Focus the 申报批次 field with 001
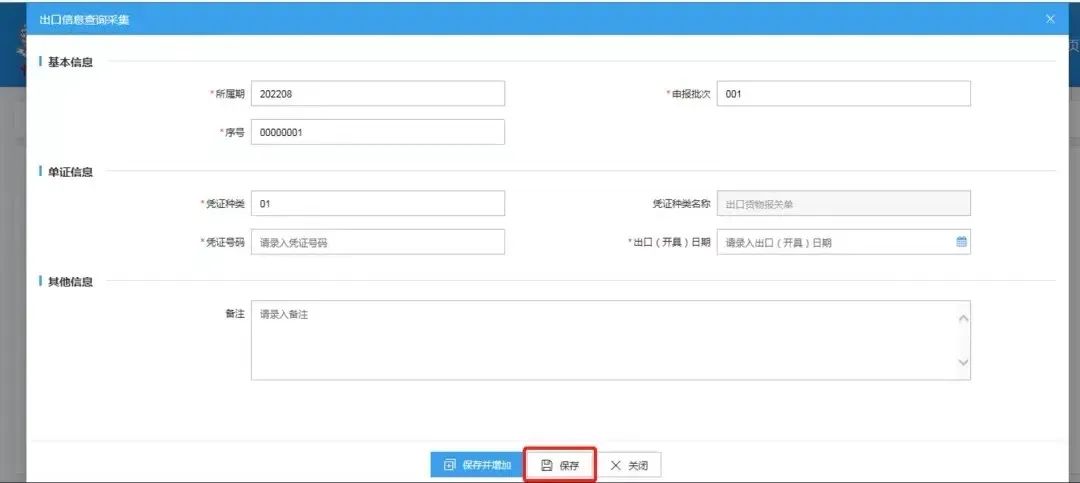1080x483 pixels. tap(844, 94)
